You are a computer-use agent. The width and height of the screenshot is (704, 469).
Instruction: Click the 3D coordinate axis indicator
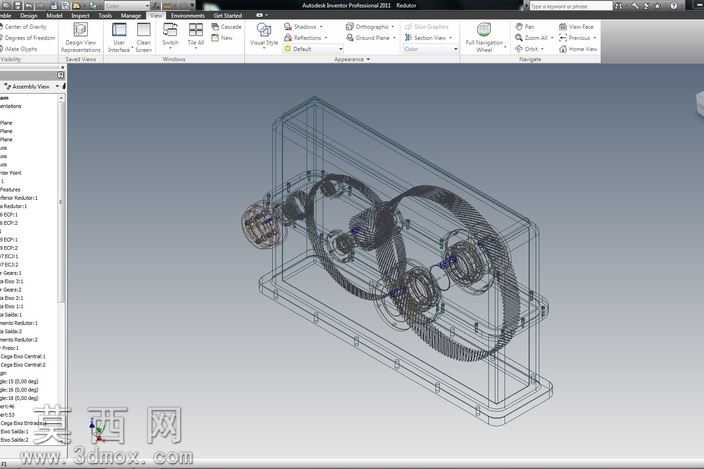coord(97,431)
